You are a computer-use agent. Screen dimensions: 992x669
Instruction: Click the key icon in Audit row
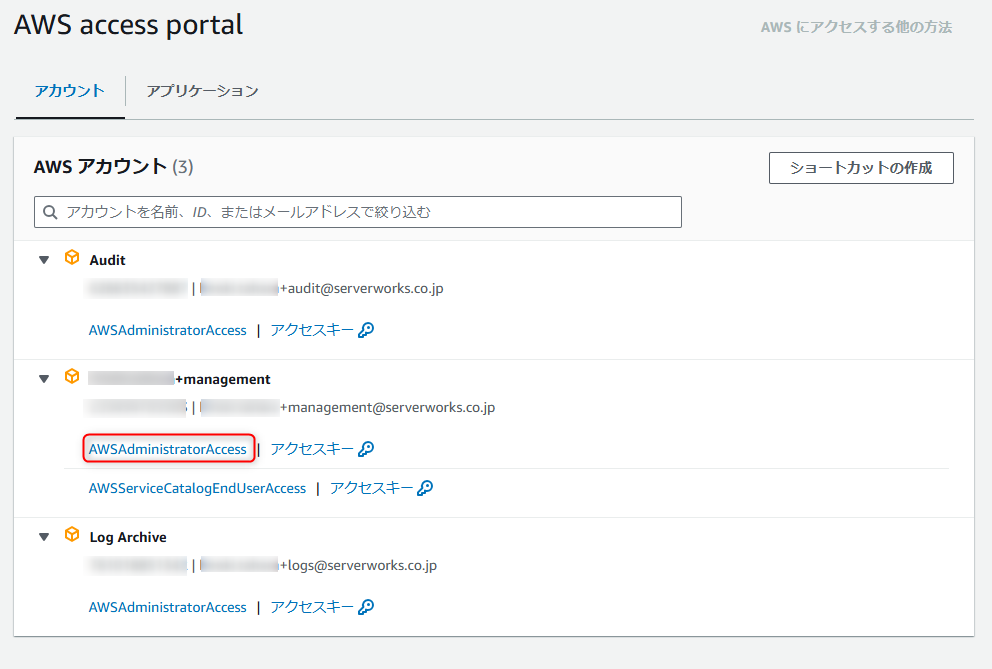coord(366,330)
